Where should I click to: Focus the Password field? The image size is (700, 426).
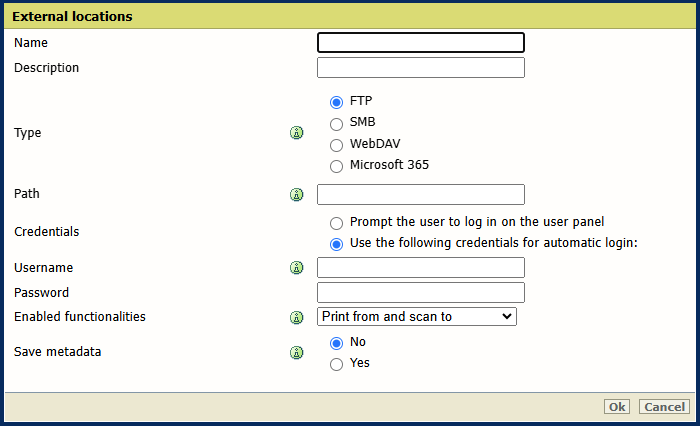click(x=420, y=292)
